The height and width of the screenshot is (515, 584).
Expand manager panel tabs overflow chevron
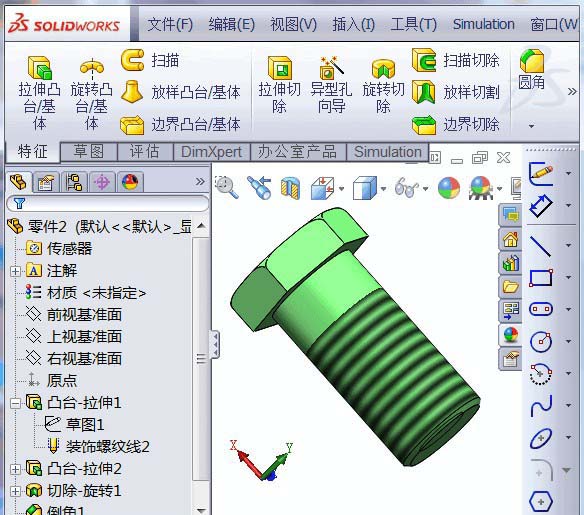[200, 182]
